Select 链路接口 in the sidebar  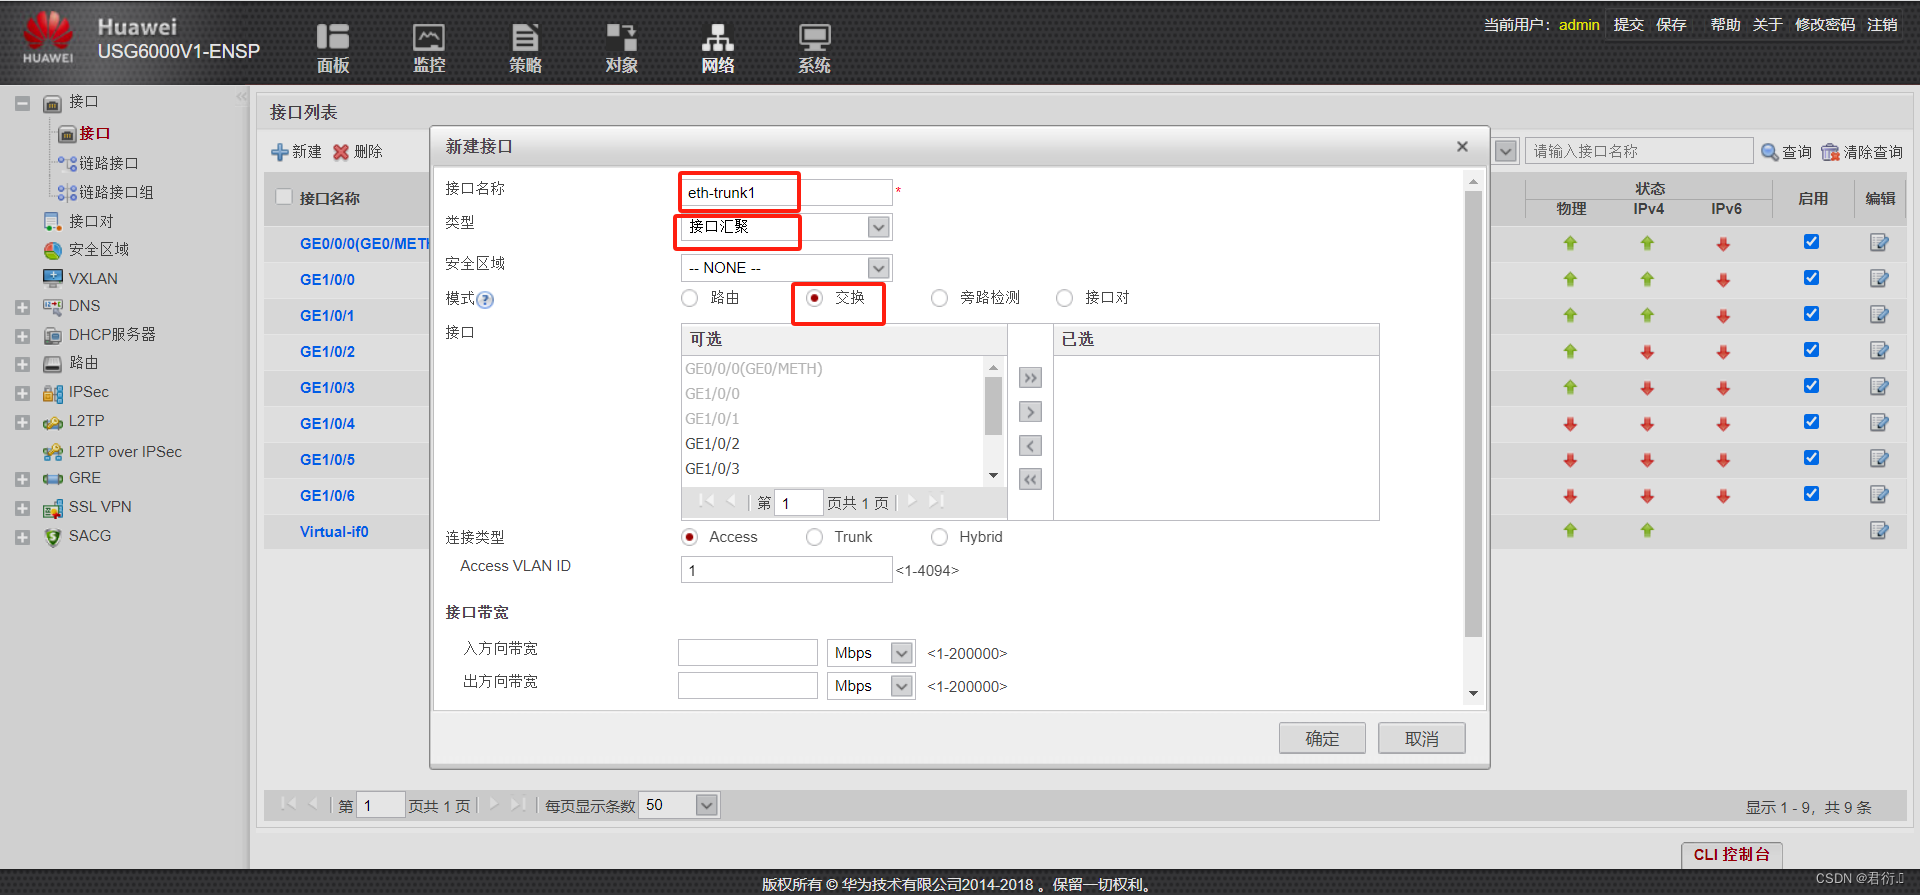108,163
